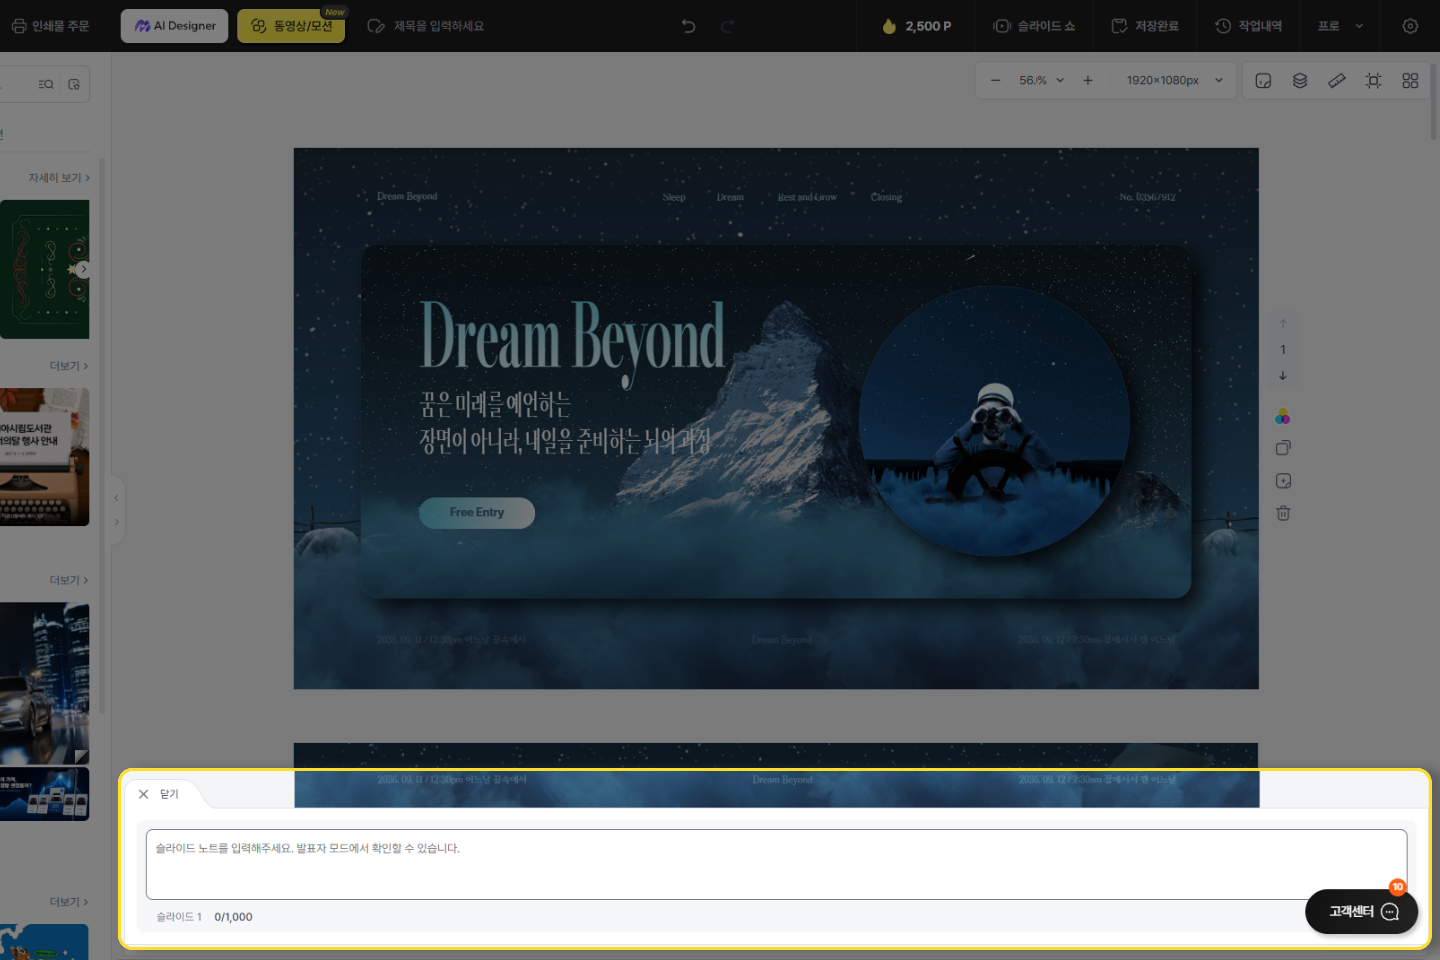
Task: Open the 동영상/모션 video motion button
Action: tap(291, 26)
